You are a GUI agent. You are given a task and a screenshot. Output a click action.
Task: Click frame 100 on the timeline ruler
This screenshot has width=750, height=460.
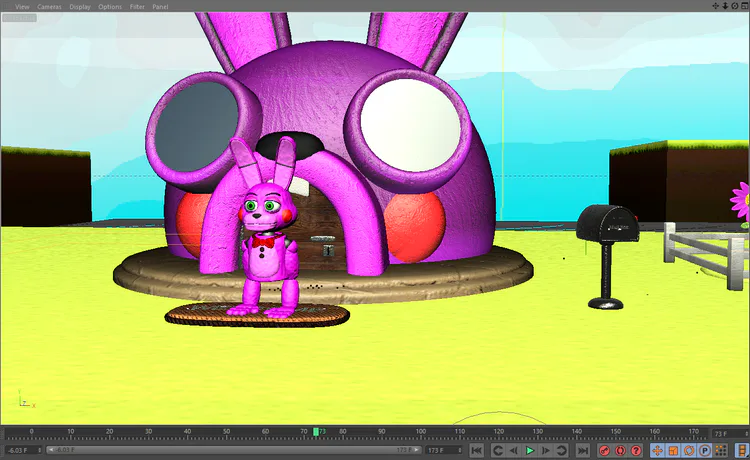420,431
